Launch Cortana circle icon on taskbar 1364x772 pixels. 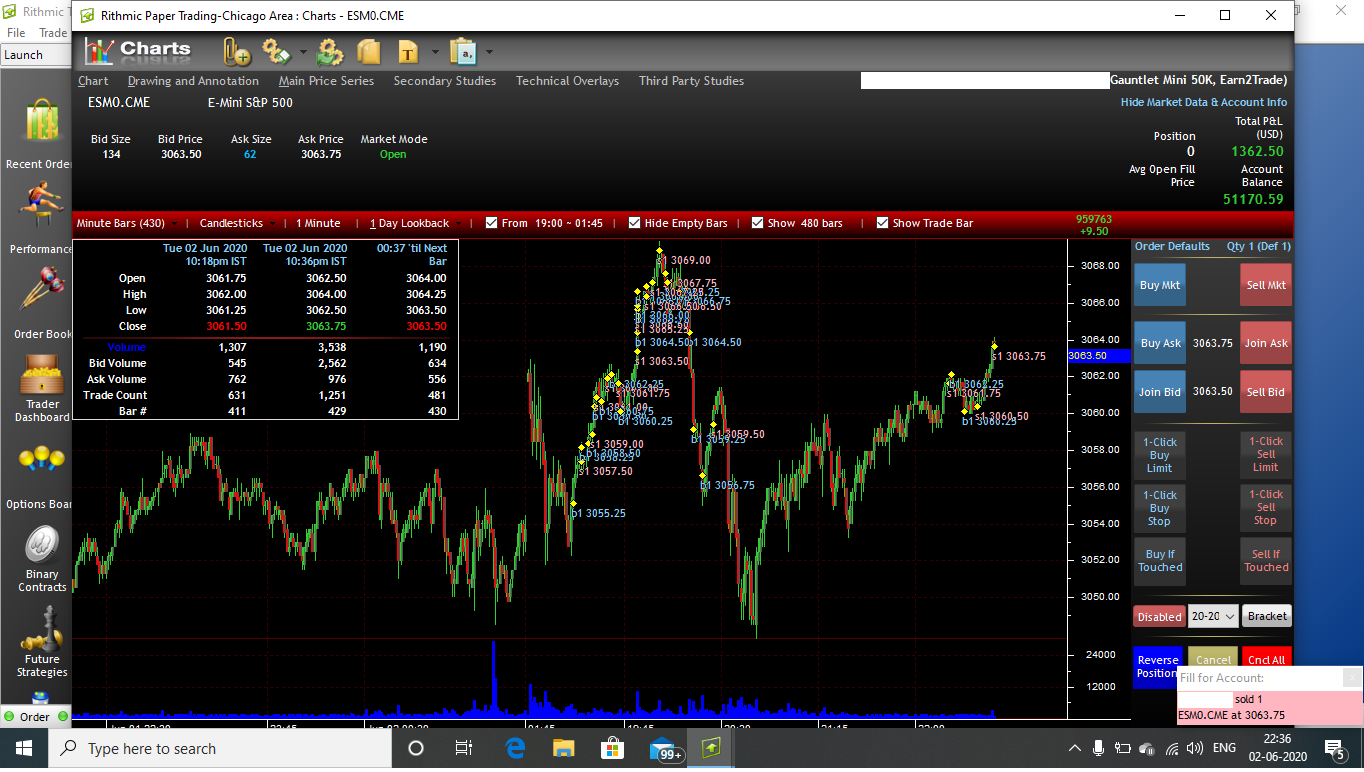click(x=416, y=748)
